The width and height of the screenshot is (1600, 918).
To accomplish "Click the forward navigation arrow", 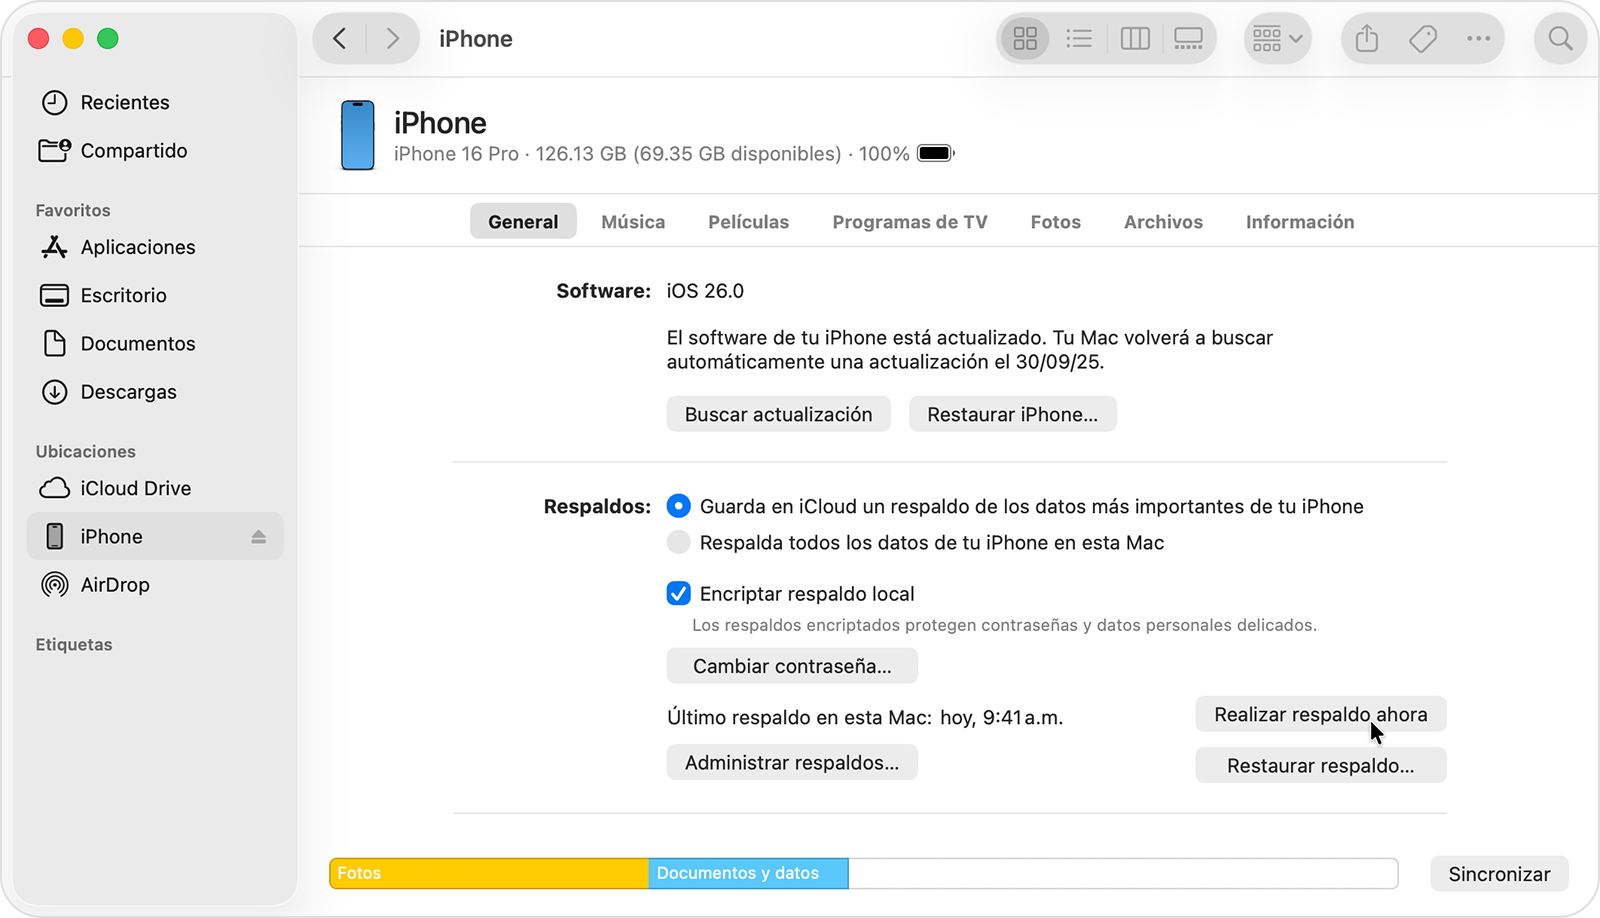I will click(x=393, y=38).
